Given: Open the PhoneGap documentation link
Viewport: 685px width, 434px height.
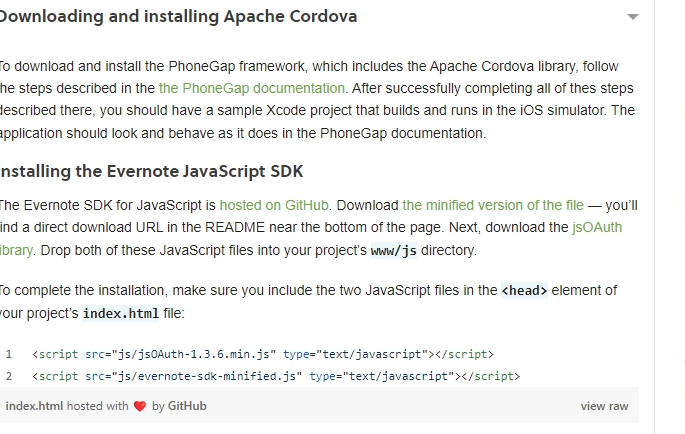Looking at the screenshot, I should coord(253,88).
